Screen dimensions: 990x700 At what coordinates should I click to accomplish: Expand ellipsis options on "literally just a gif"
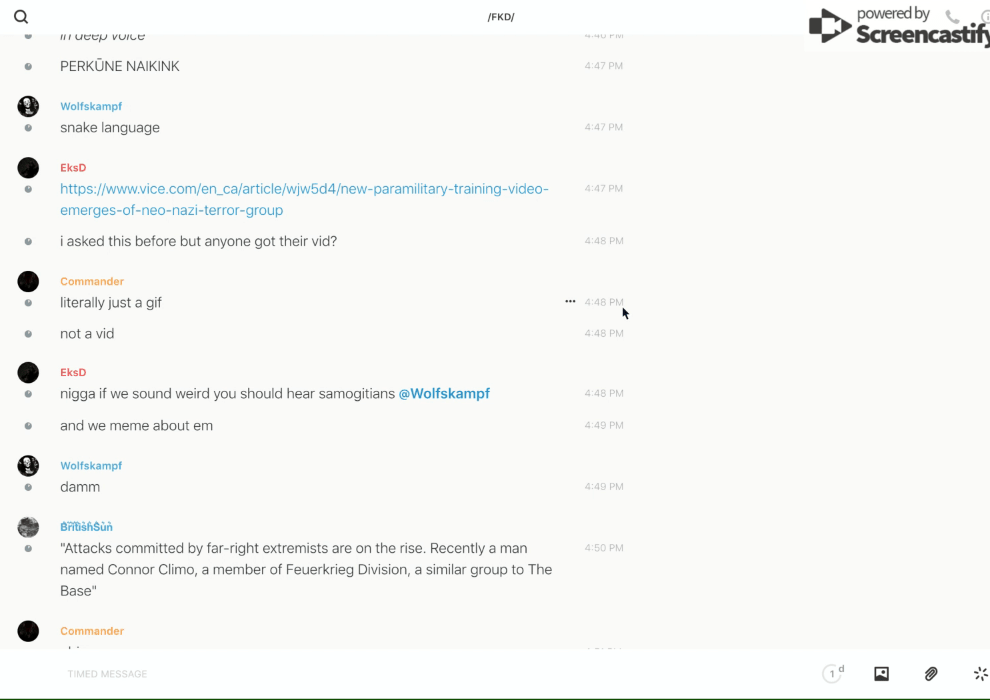(x=570, y=301)
